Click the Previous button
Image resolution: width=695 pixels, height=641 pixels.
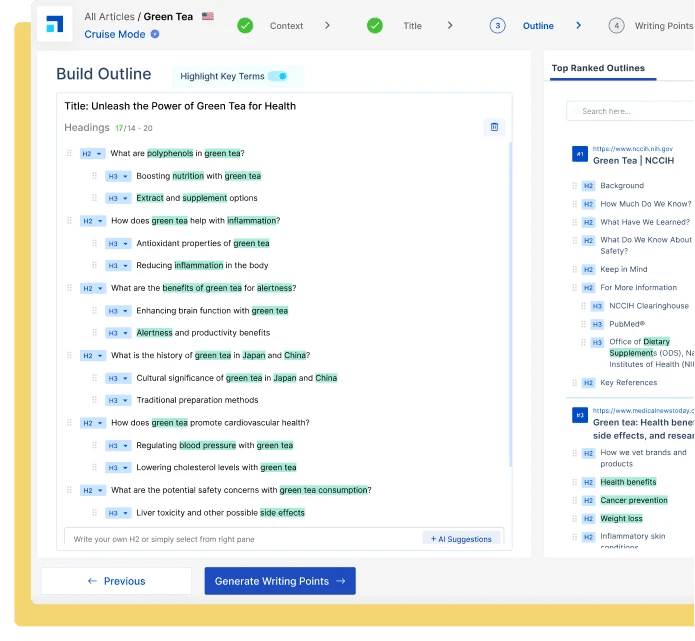(117, 581)
